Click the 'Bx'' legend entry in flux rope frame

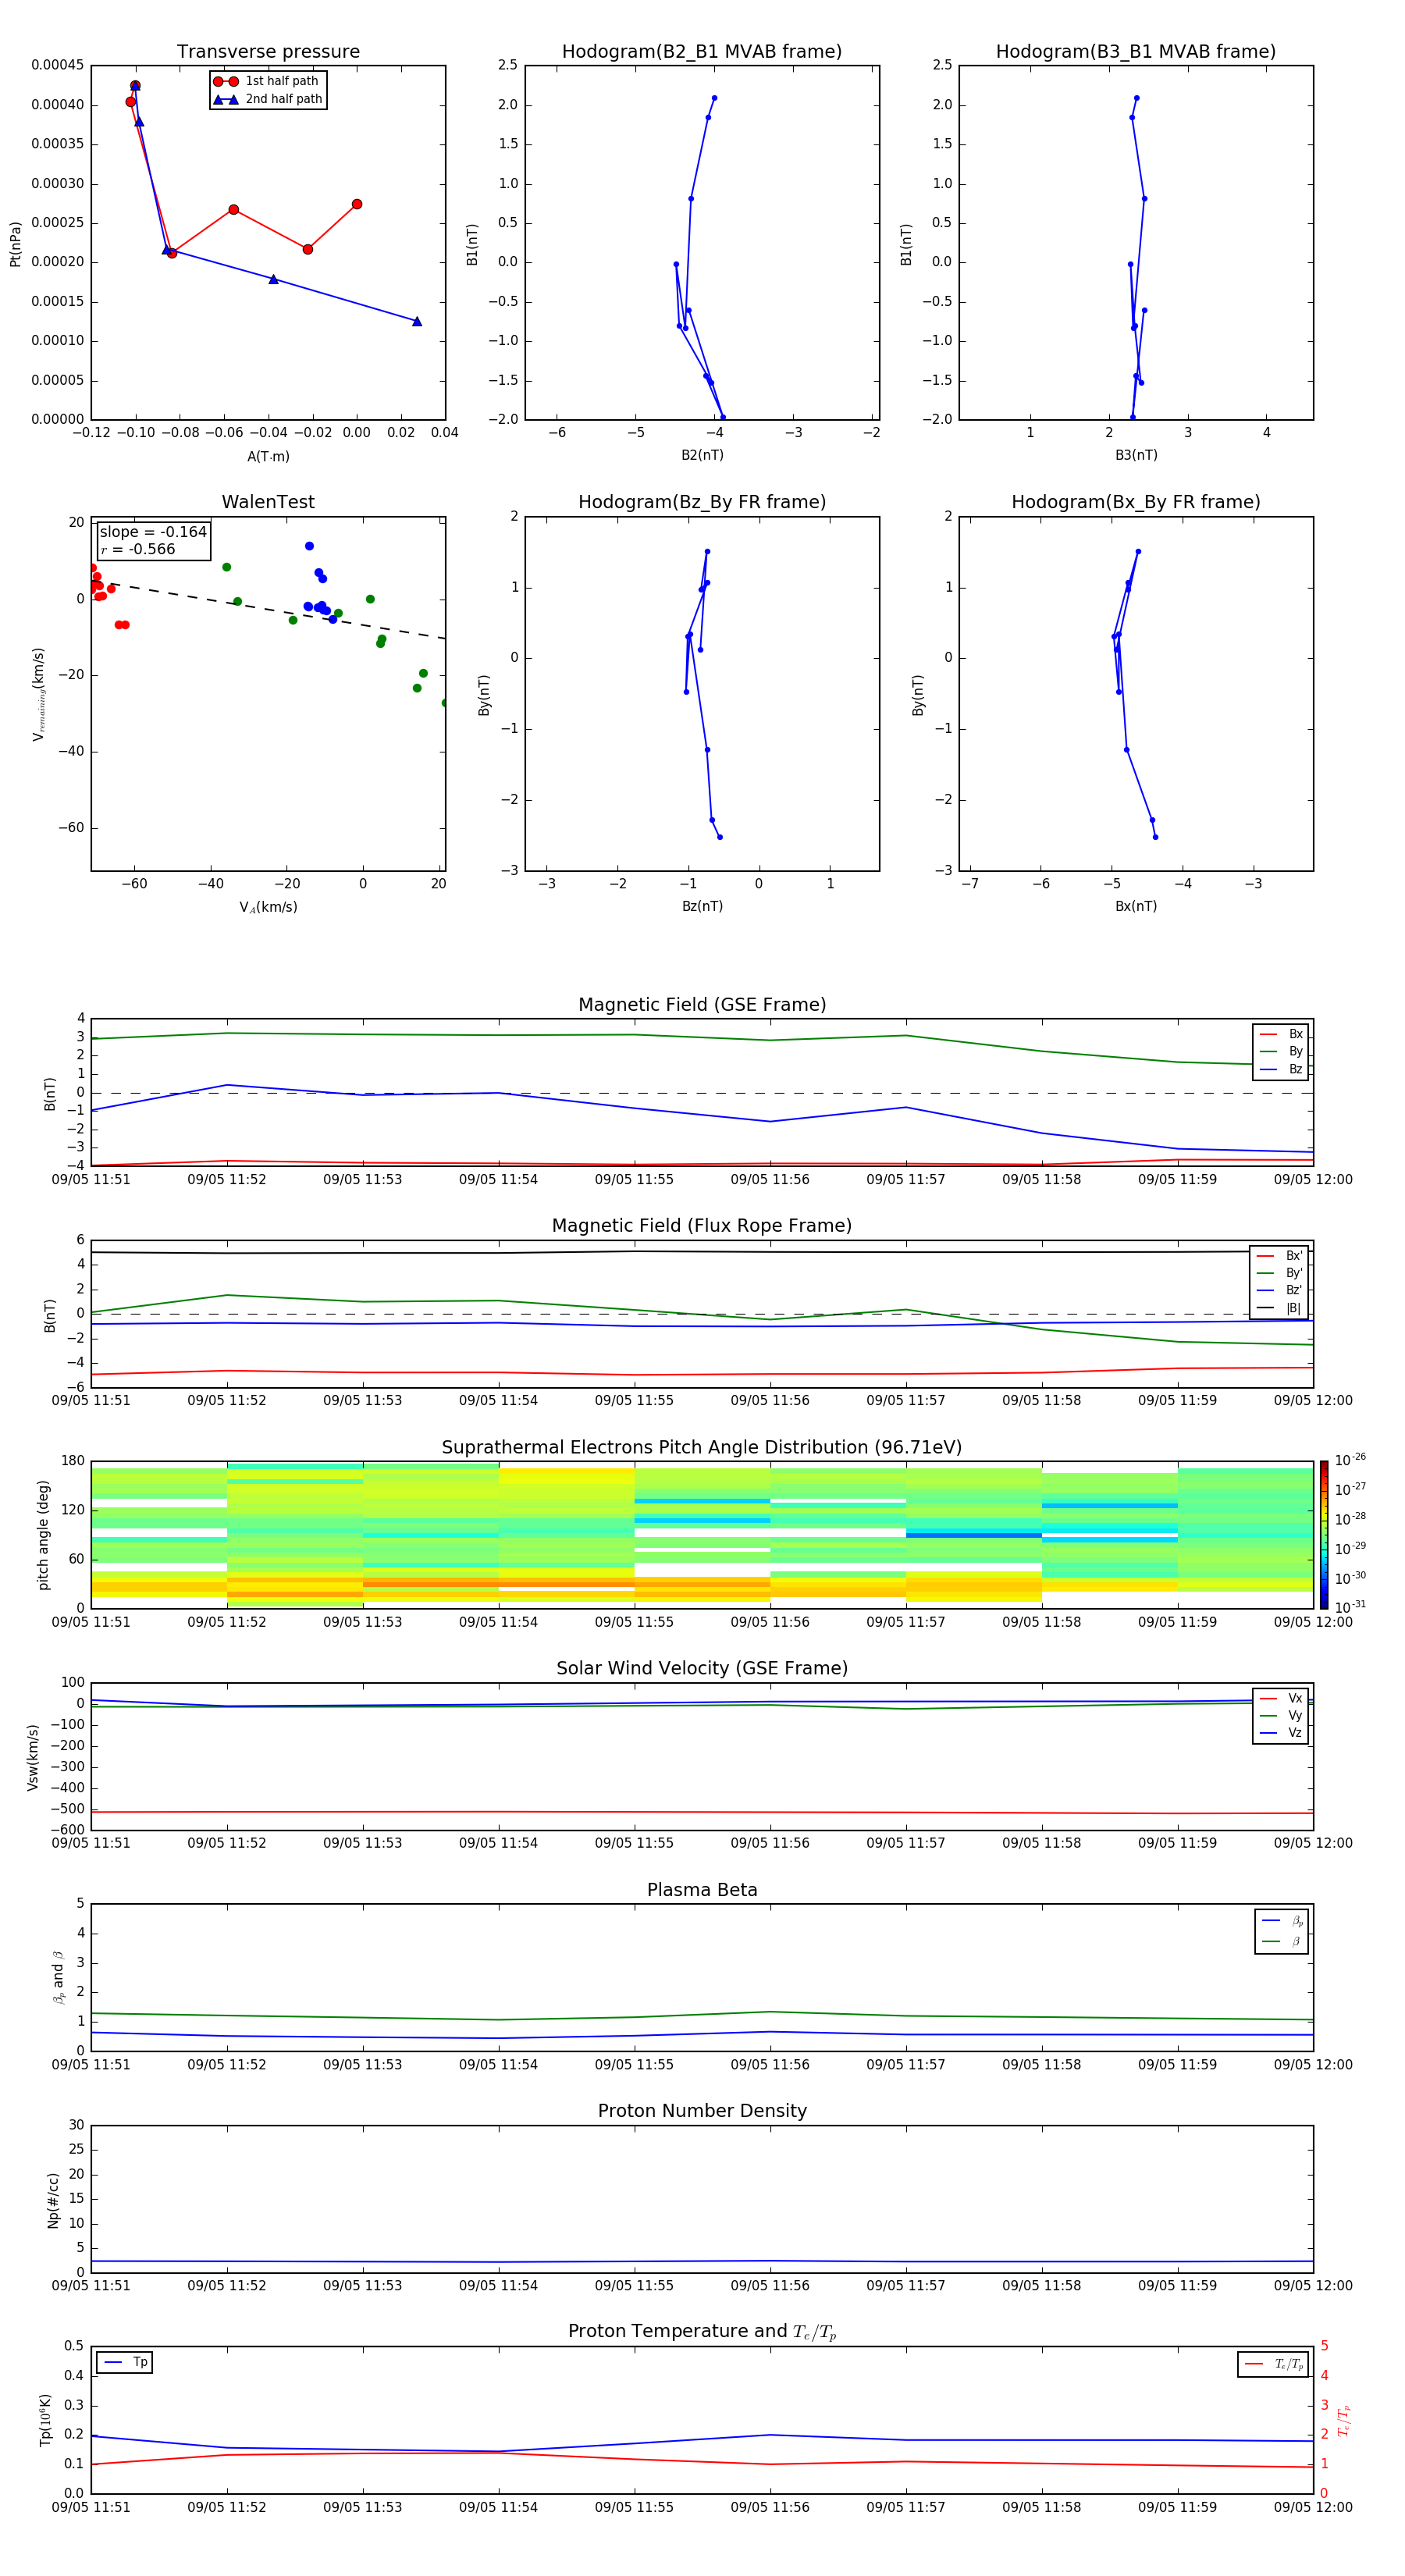pyautogui.click(x=1279, y=1256)
